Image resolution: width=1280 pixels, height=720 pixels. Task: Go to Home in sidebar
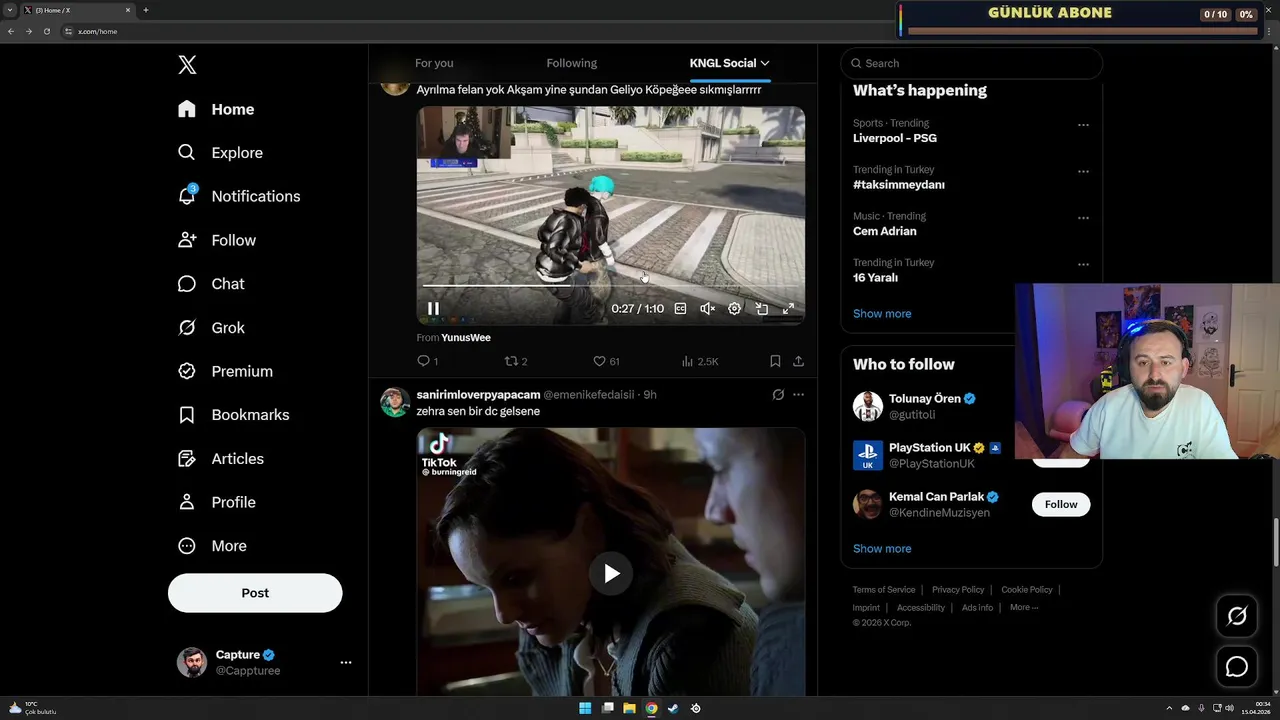(x=216, y=109)
